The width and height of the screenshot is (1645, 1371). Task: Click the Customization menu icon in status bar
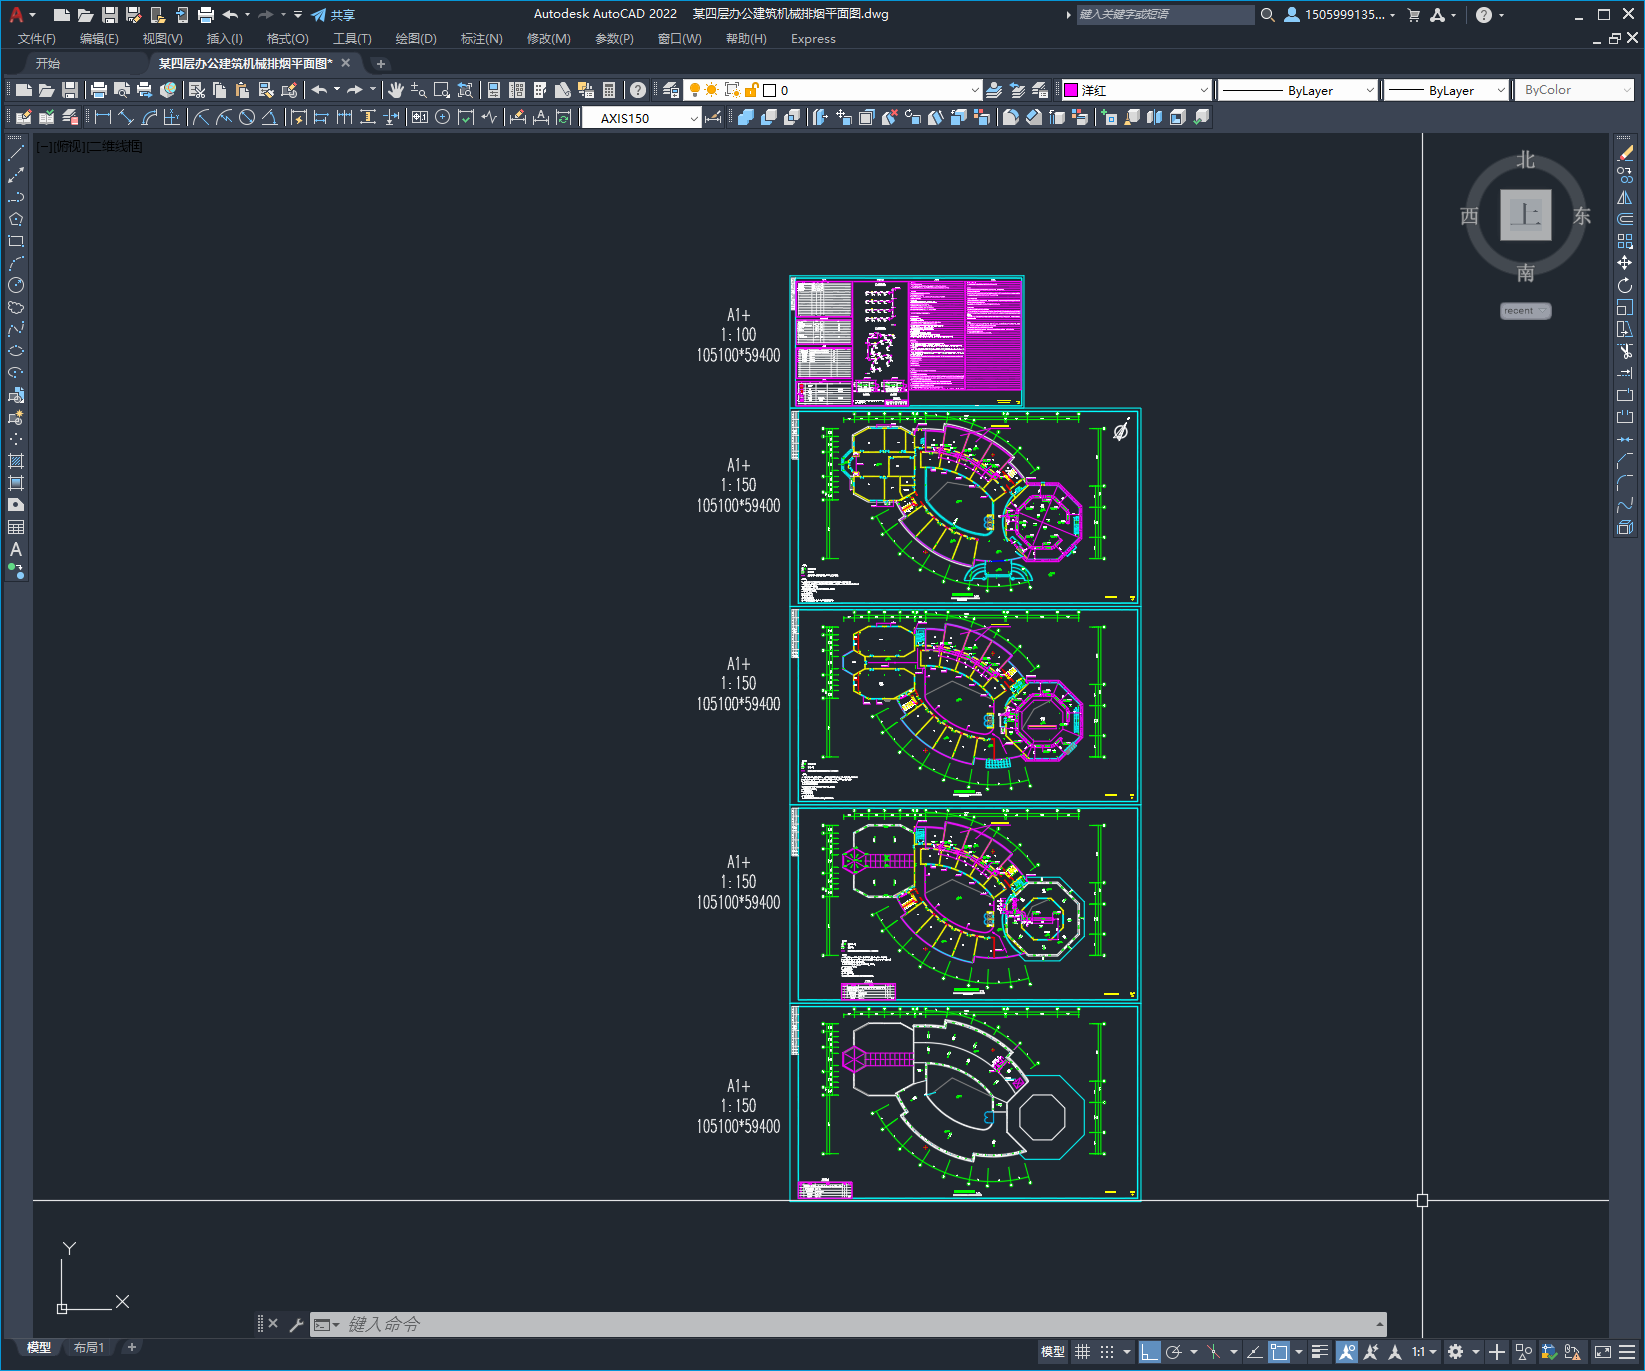point(1627,1352)
